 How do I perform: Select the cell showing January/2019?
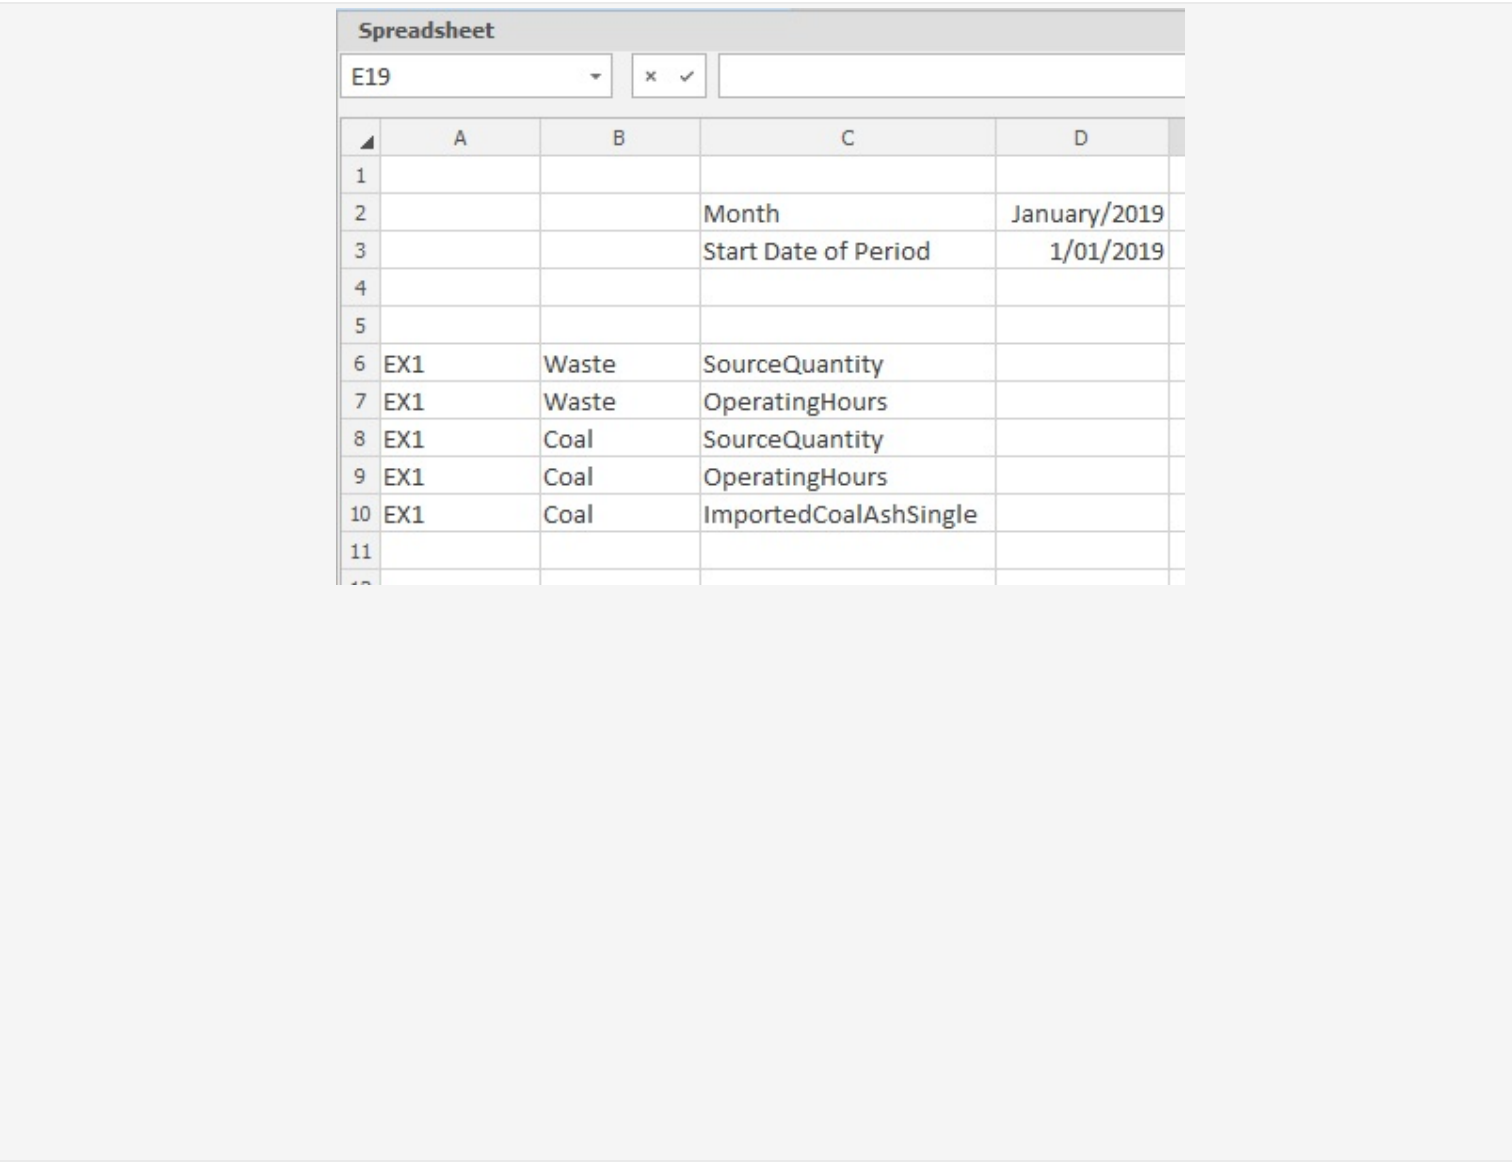[x=1081, y=213]
